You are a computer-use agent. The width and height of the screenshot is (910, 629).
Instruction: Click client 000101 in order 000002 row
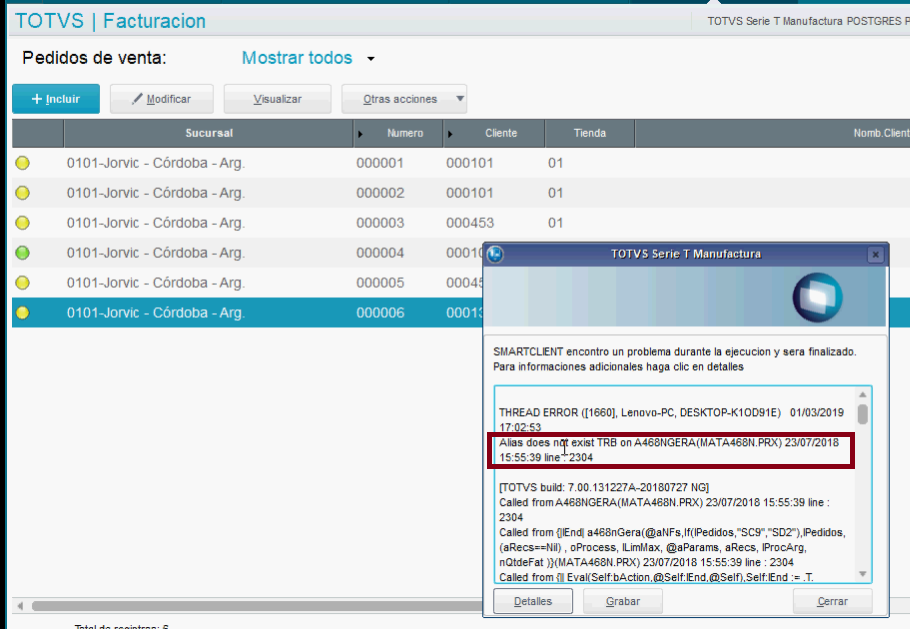[x=470, y=193]
